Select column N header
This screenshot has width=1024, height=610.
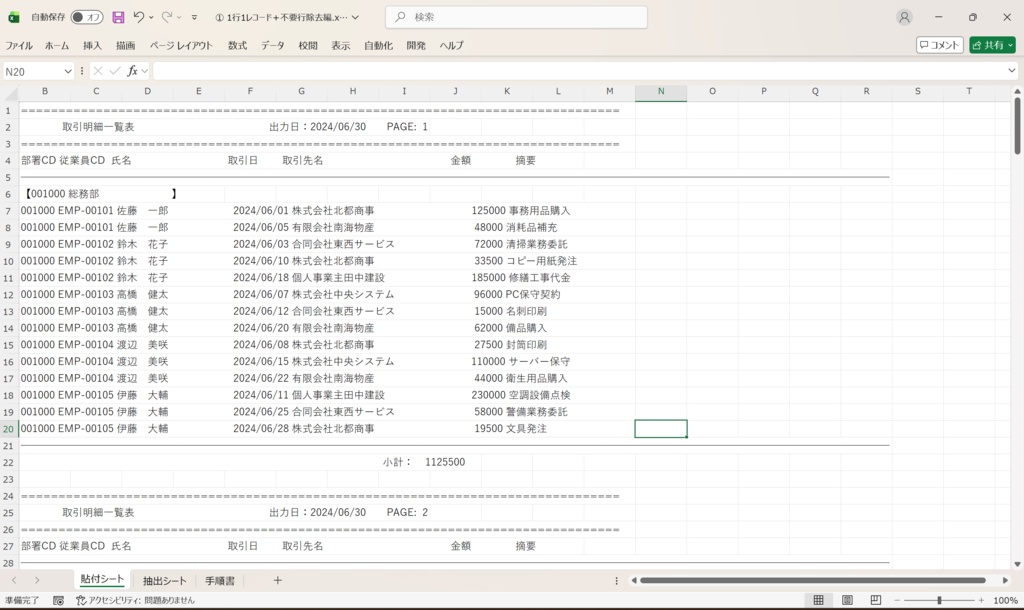click(661, 91)
